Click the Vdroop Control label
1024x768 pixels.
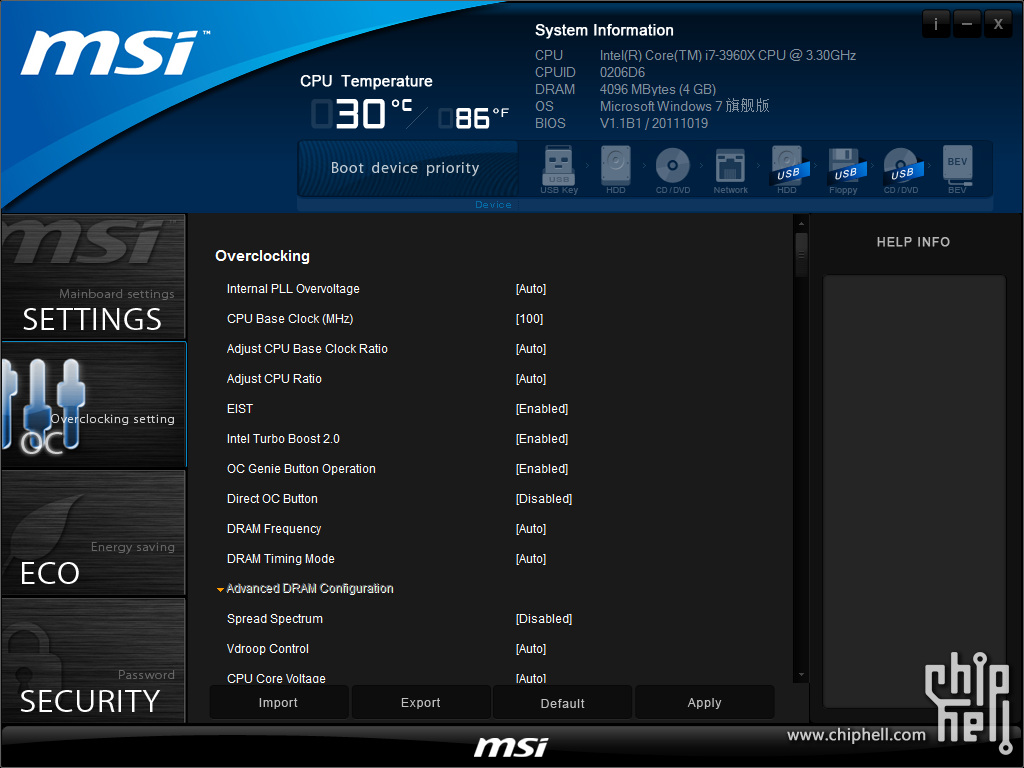tap(268, 648)
